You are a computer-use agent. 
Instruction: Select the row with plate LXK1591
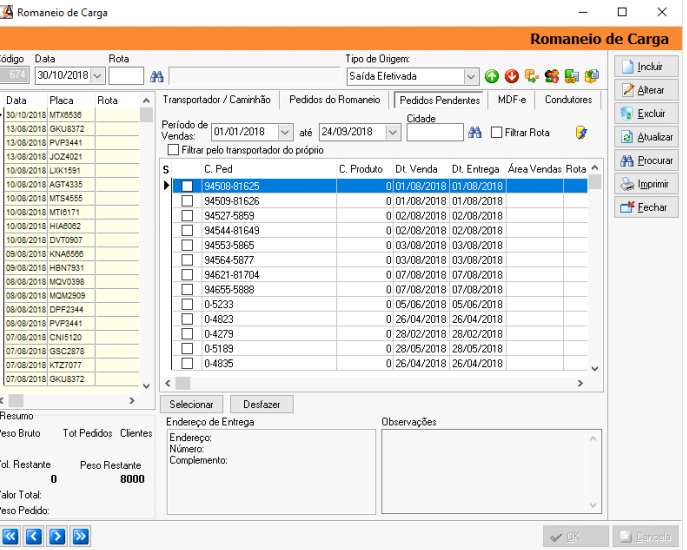[71, 170]
